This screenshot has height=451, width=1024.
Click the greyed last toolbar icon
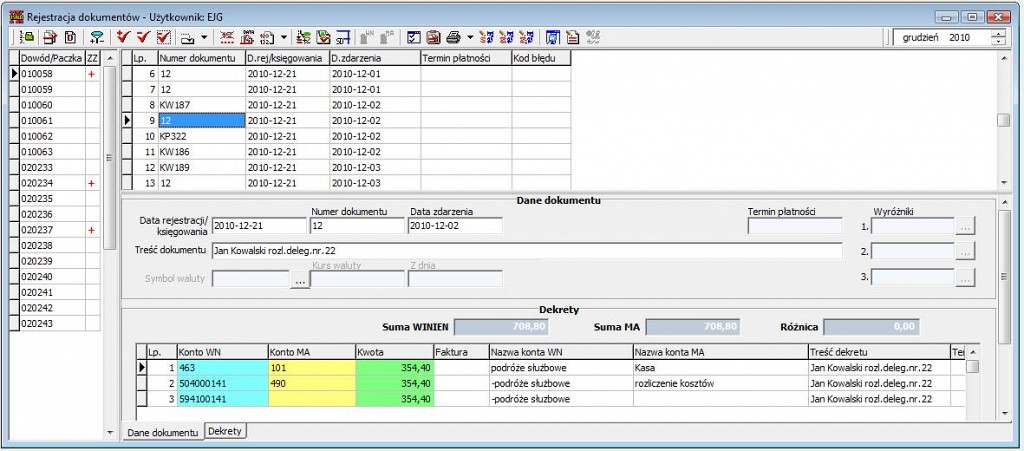point(593,37)
